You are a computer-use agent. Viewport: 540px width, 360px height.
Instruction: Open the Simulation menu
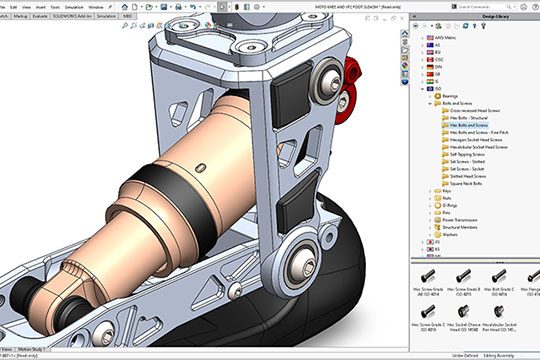(x=74, y=7)
